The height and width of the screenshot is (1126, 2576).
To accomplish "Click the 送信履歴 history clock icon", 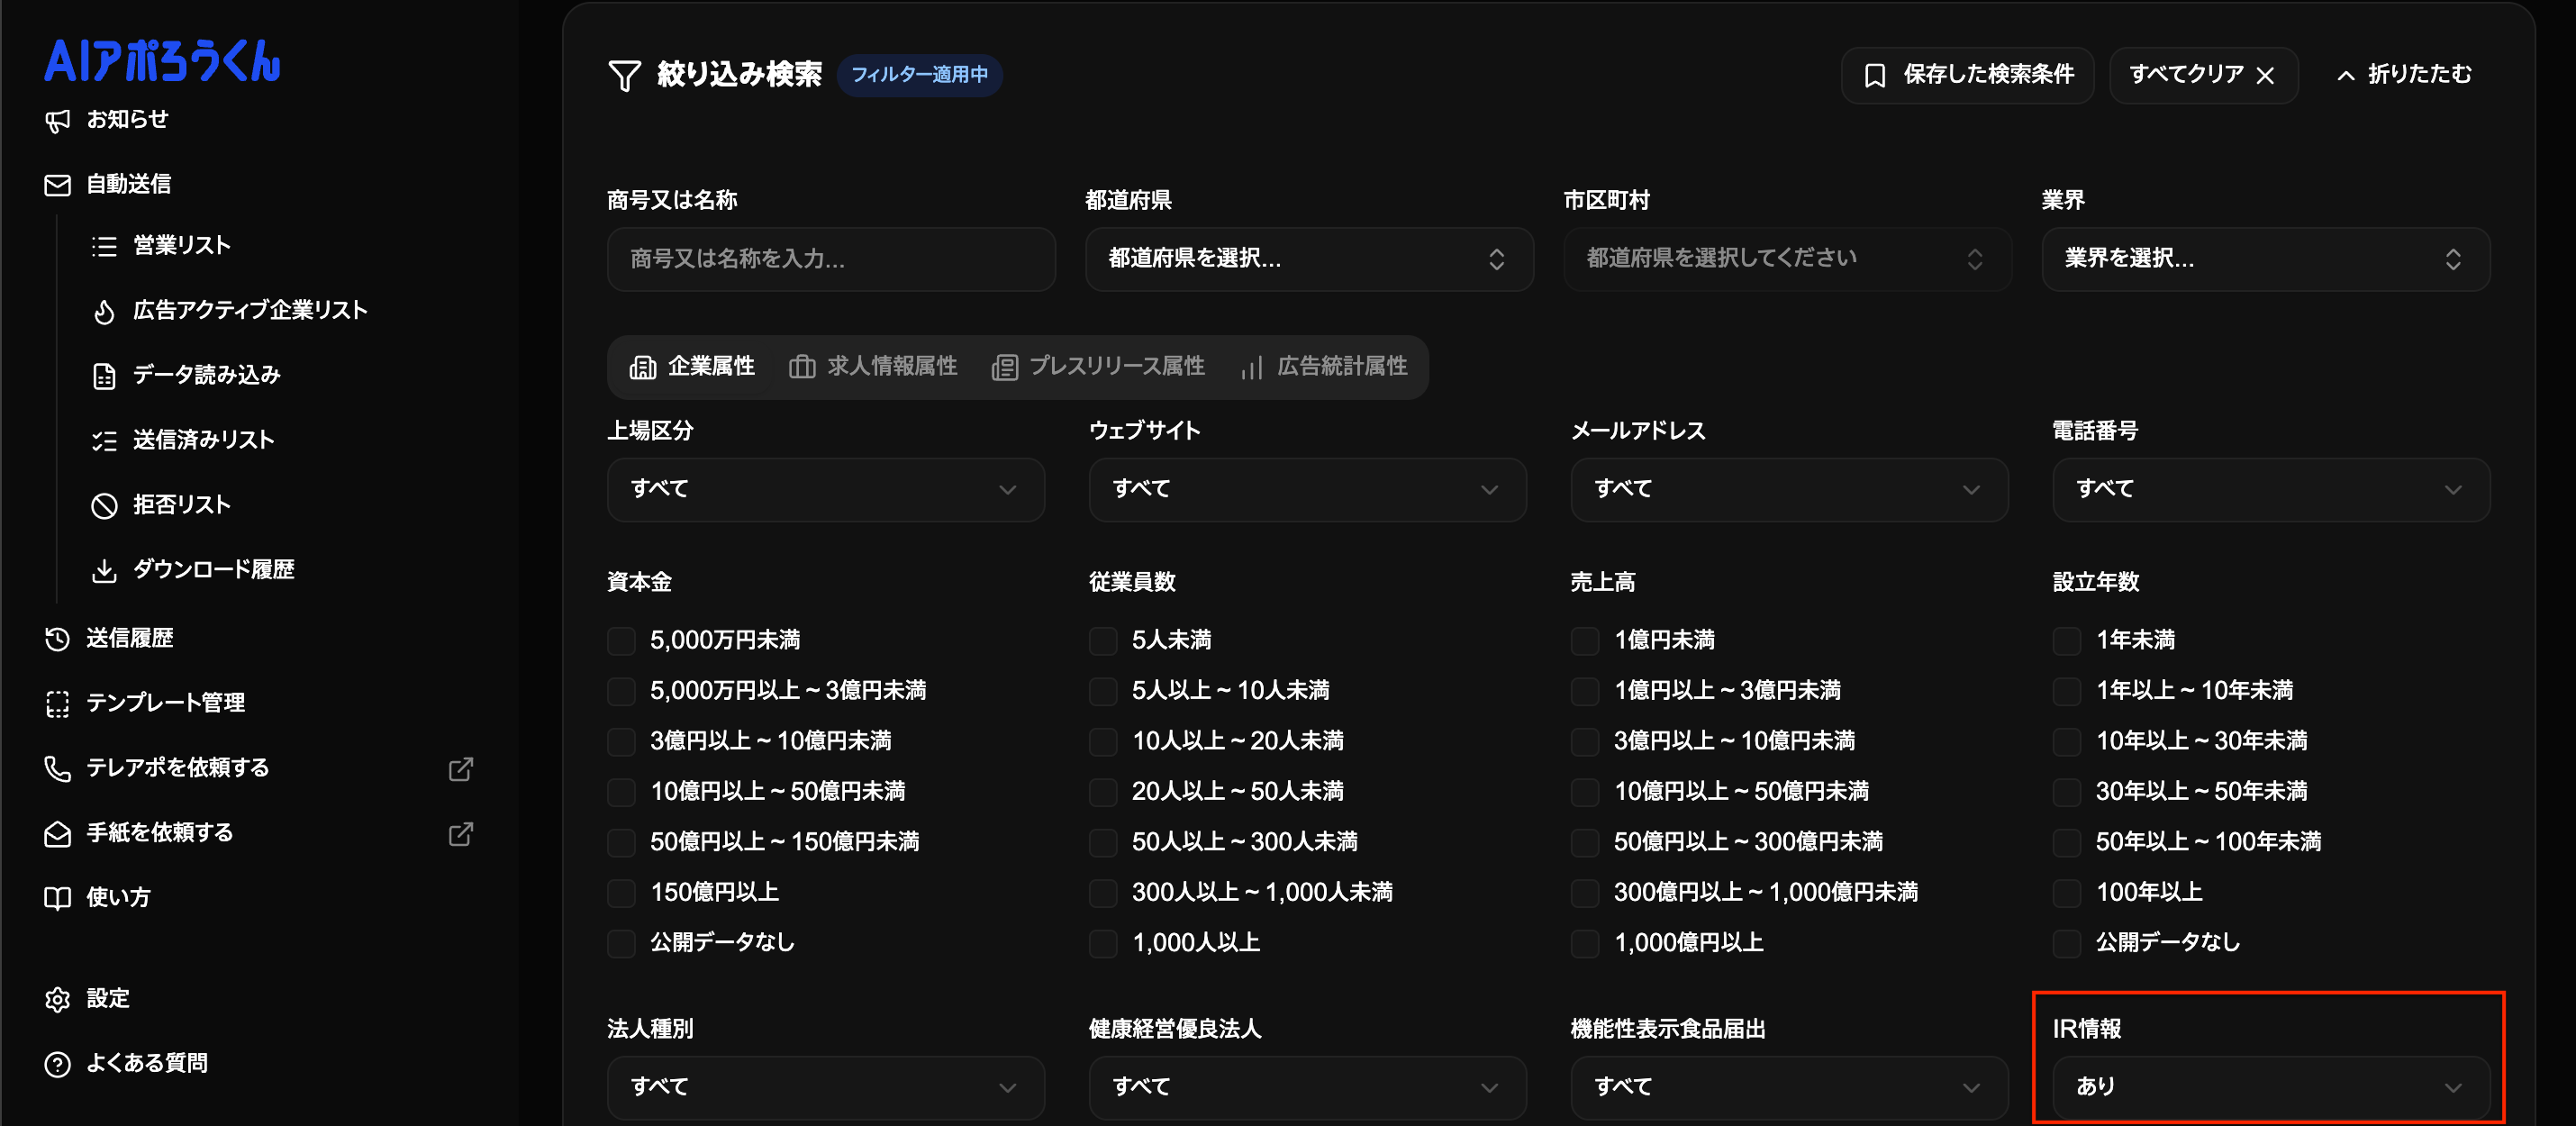I will (x=57, y=639).
